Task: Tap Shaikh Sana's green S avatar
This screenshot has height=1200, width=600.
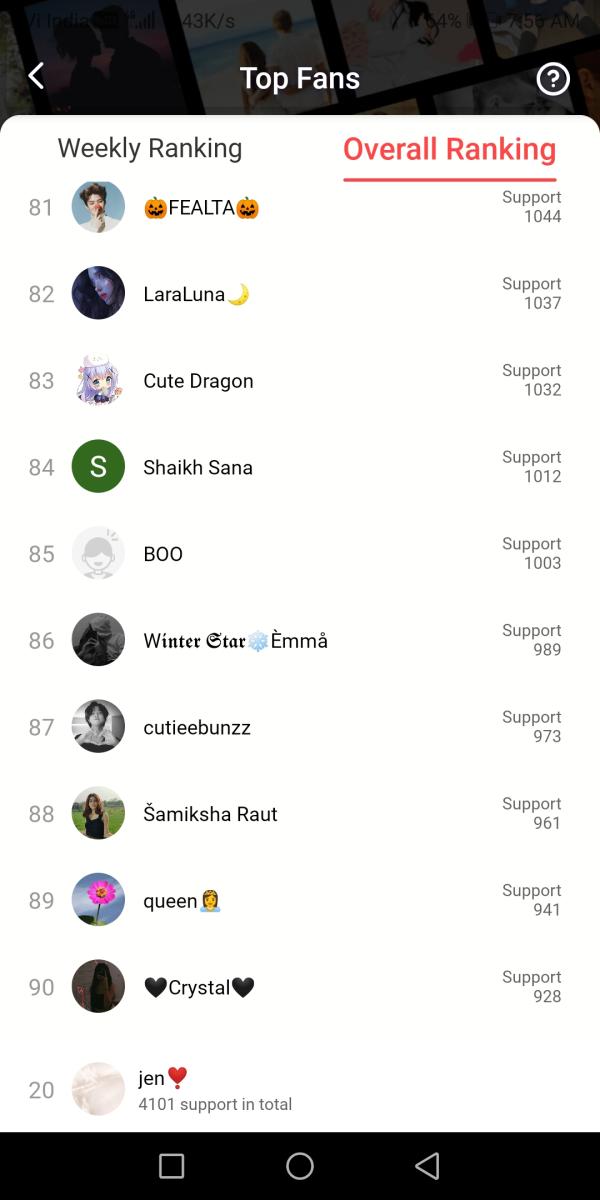Action: [98, 466]
